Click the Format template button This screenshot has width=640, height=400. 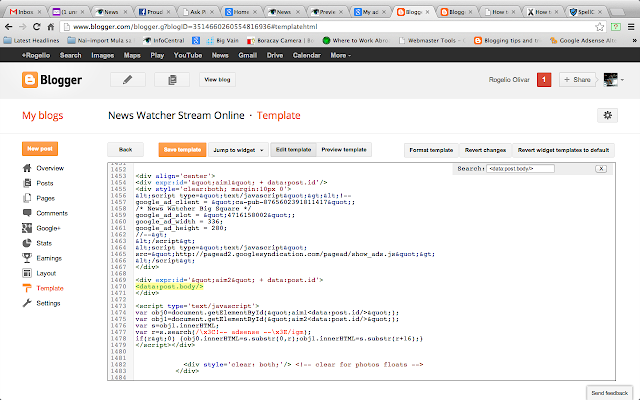[x=431, y=150]
